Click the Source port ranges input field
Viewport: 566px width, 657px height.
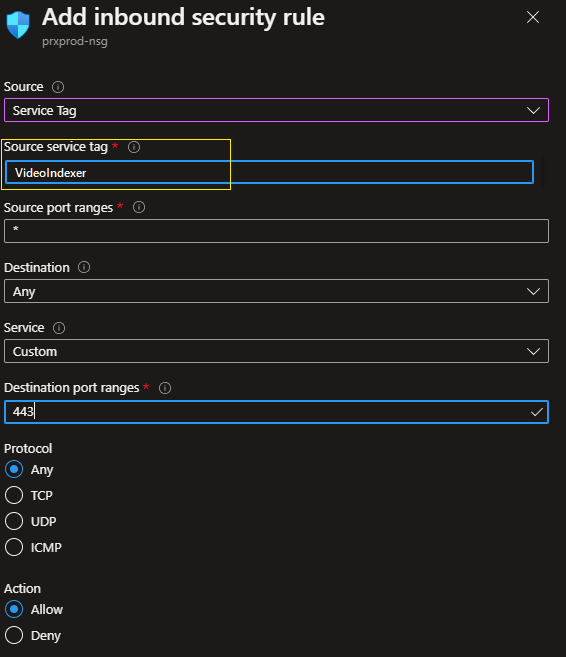point(277,231)
